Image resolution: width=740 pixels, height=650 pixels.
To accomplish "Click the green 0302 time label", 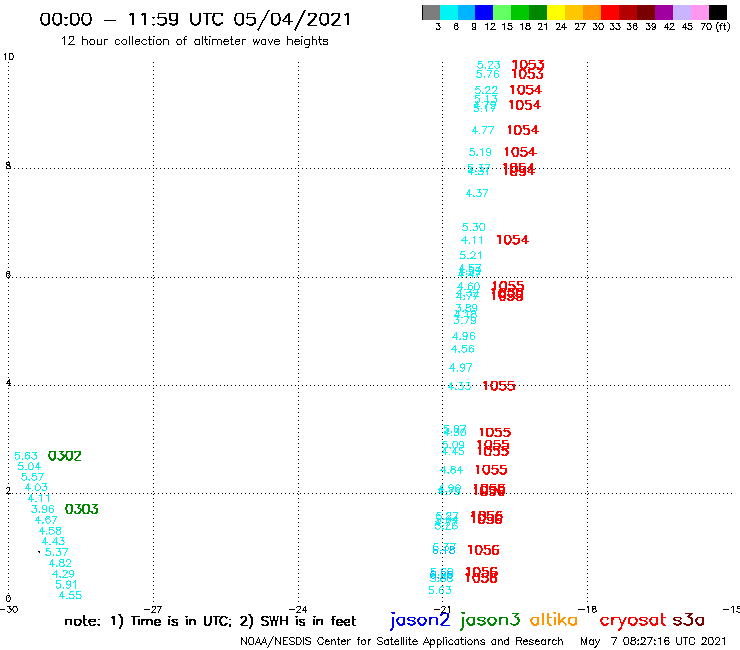I will [x=65, y=456].
